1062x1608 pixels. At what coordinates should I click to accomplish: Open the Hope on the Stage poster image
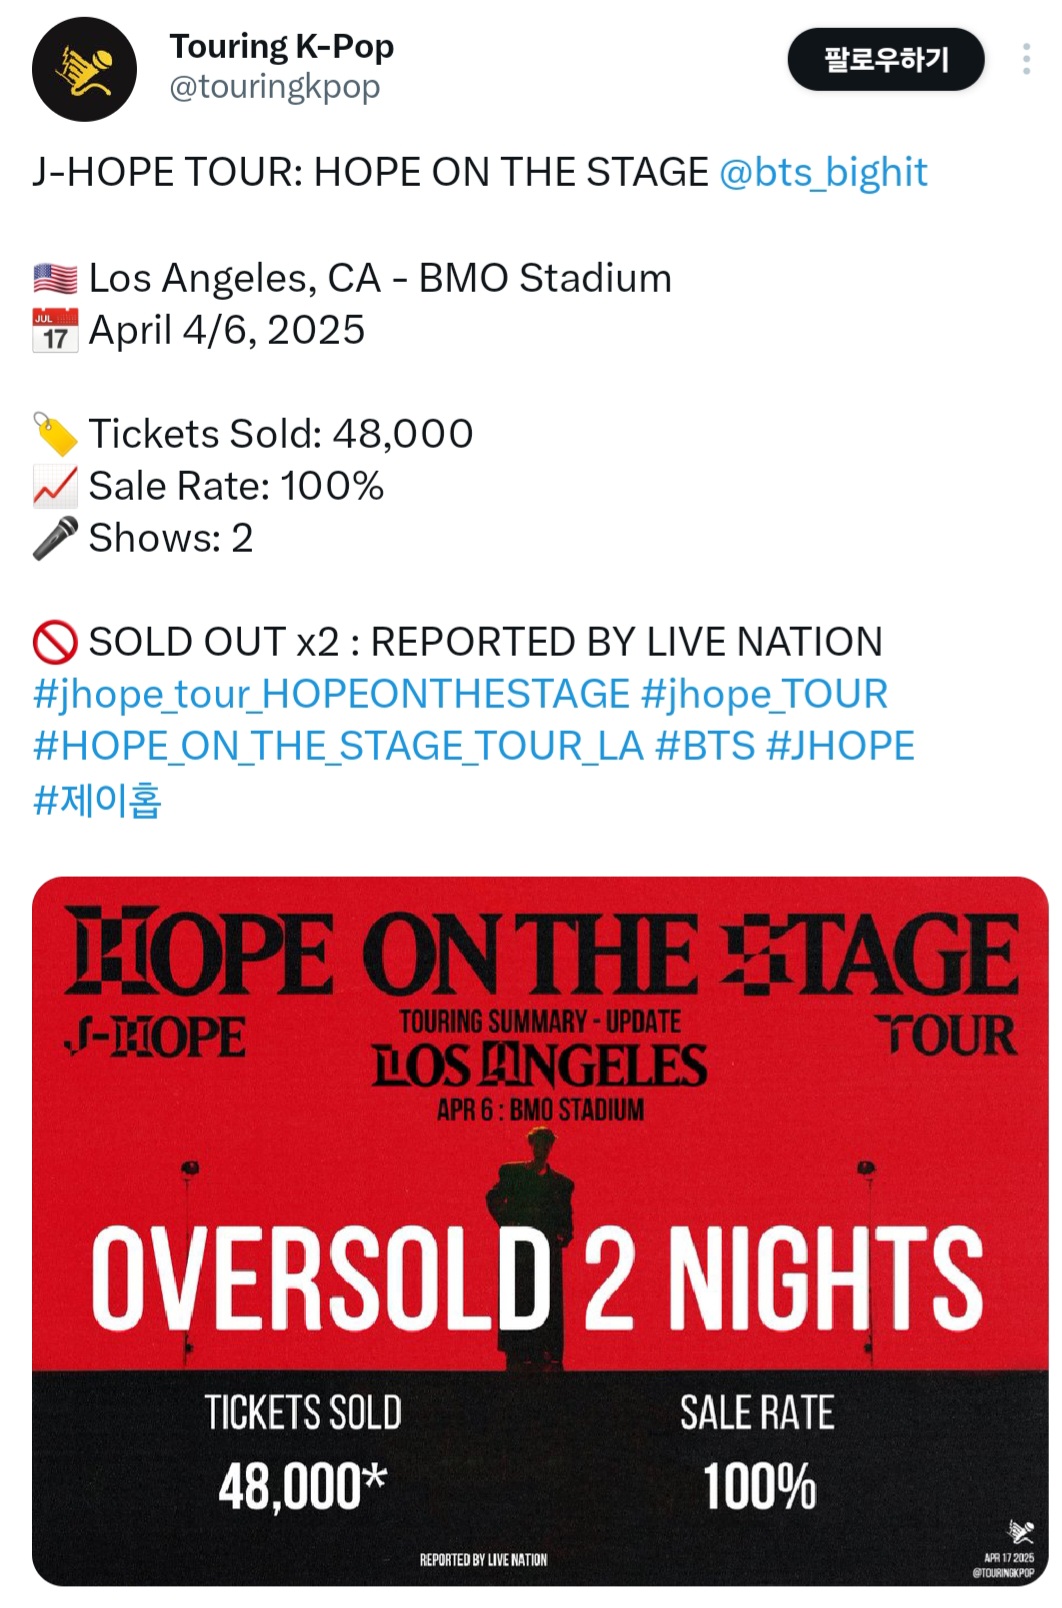pyautogui.click(x=540, y=1231)
